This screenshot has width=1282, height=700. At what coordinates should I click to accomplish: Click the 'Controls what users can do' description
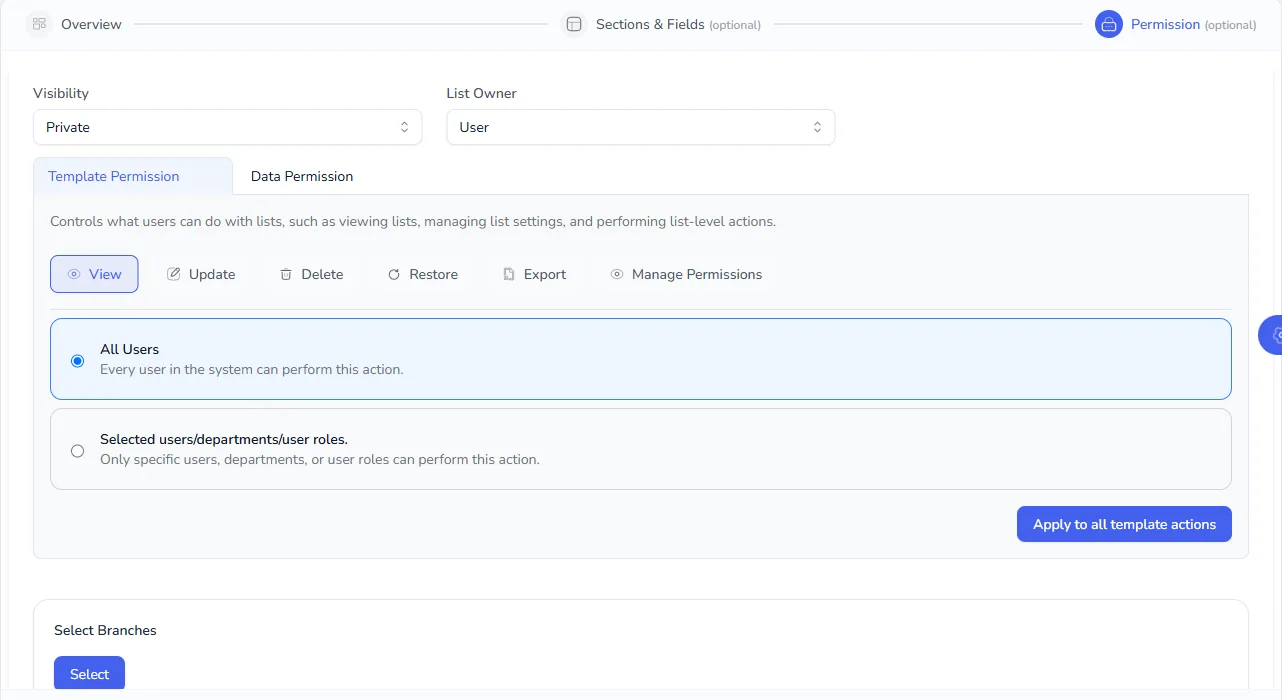tap(412, 221)
